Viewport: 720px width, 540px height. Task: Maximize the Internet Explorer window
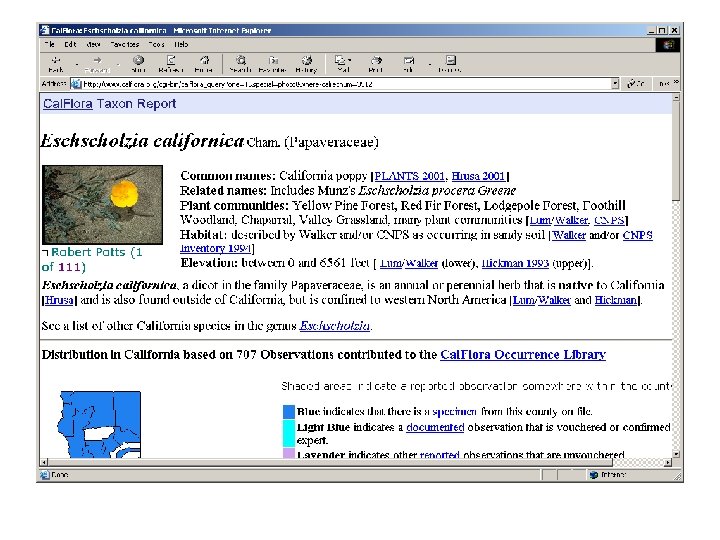(x=662, y=30)
